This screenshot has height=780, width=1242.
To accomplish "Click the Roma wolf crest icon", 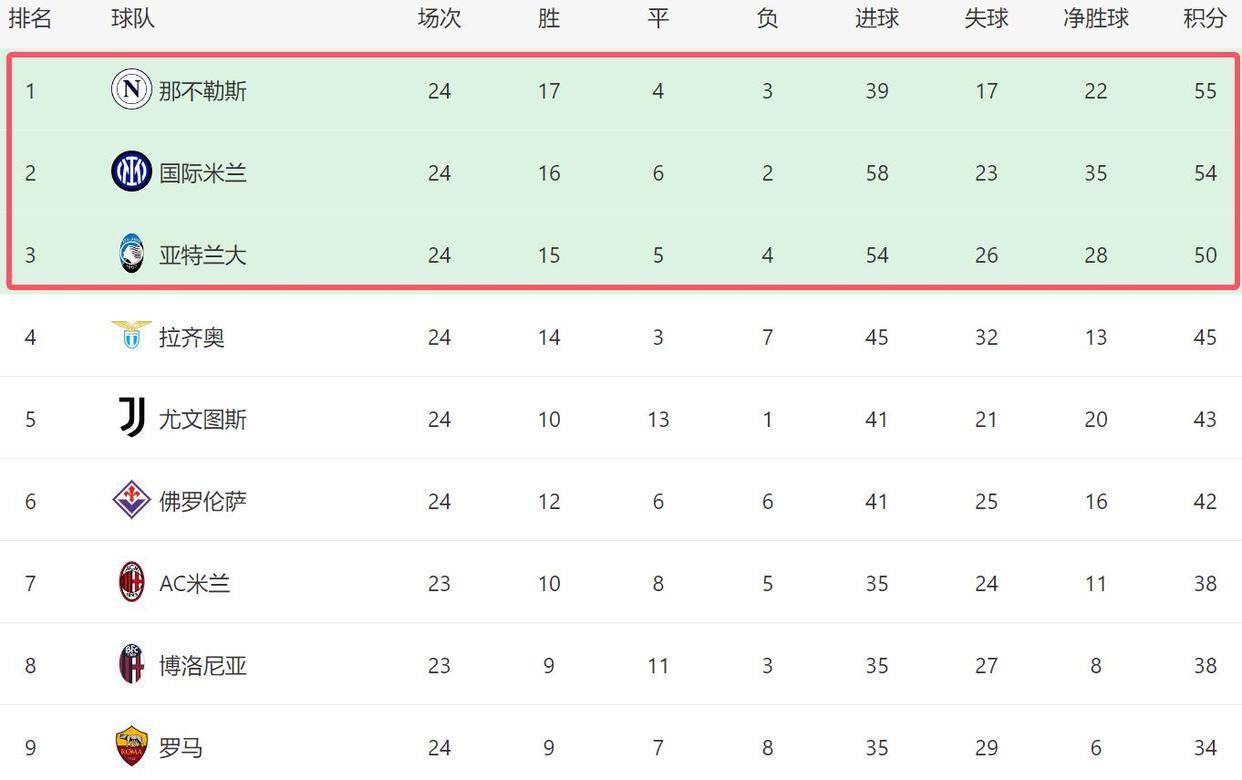I will pyautogui.click(x=131, y=746).
